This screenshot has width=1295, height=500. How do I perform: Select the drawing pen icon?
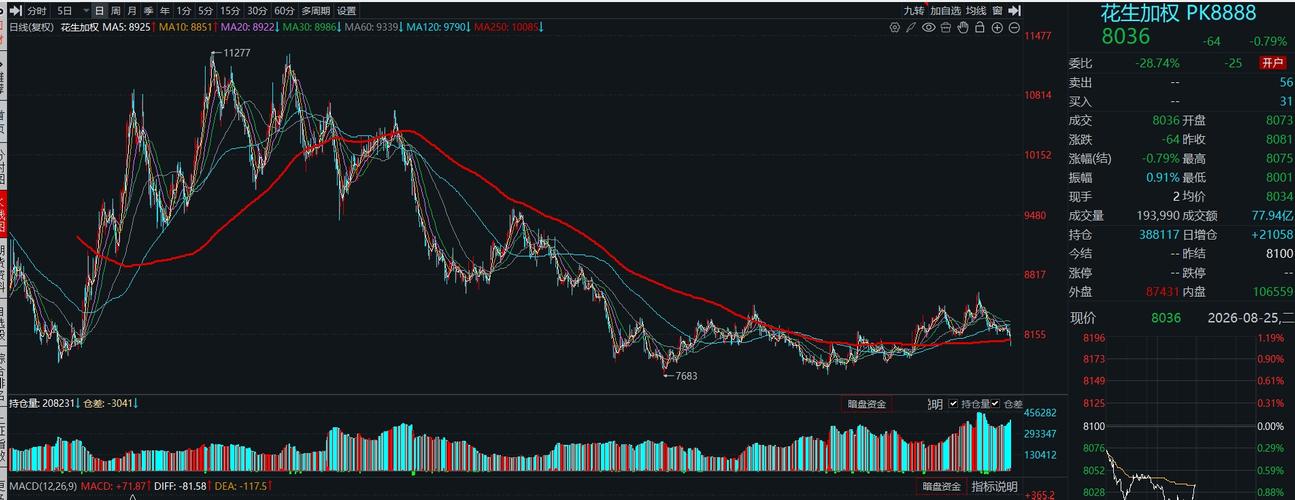[x=912, y=28]
